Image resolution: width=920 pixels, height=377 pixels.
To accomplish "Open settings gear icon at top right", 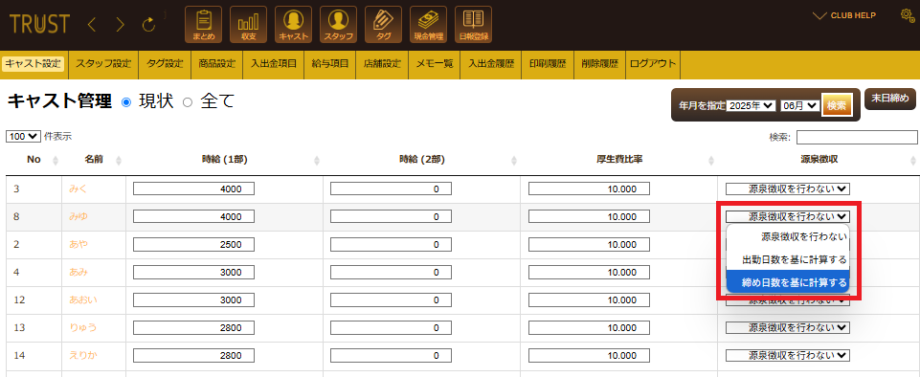I will coord(908,16).
